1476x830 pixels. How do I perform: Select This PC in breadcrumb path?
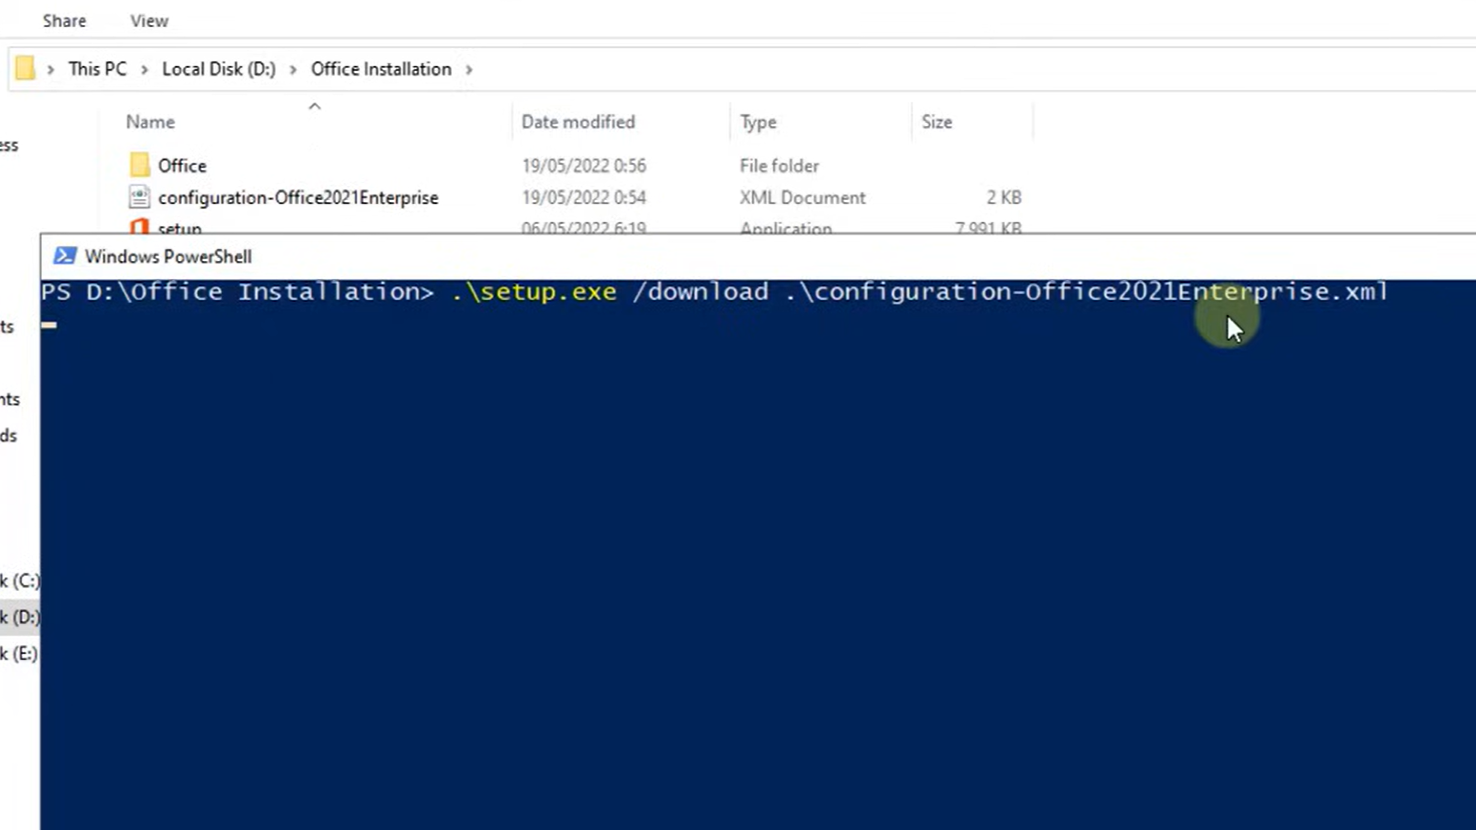pos(97,69)
